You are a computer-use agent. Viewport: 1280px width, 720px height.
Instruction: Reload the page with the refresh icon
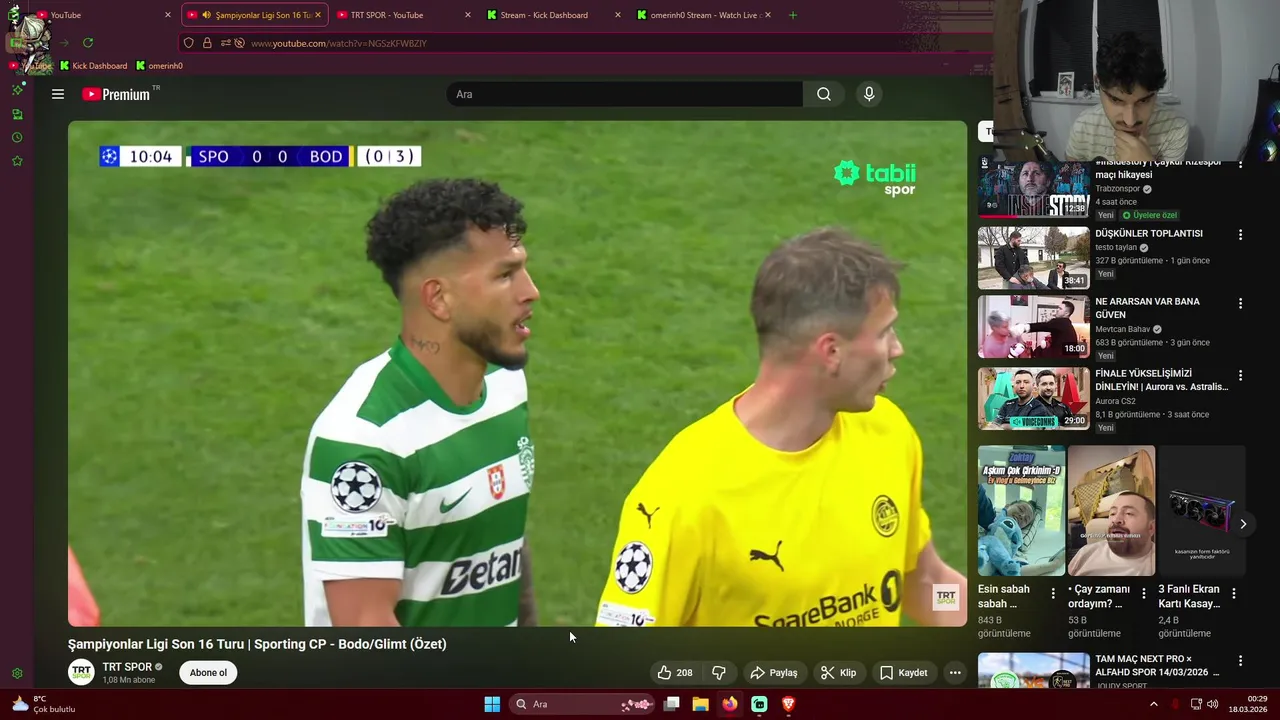88,43
